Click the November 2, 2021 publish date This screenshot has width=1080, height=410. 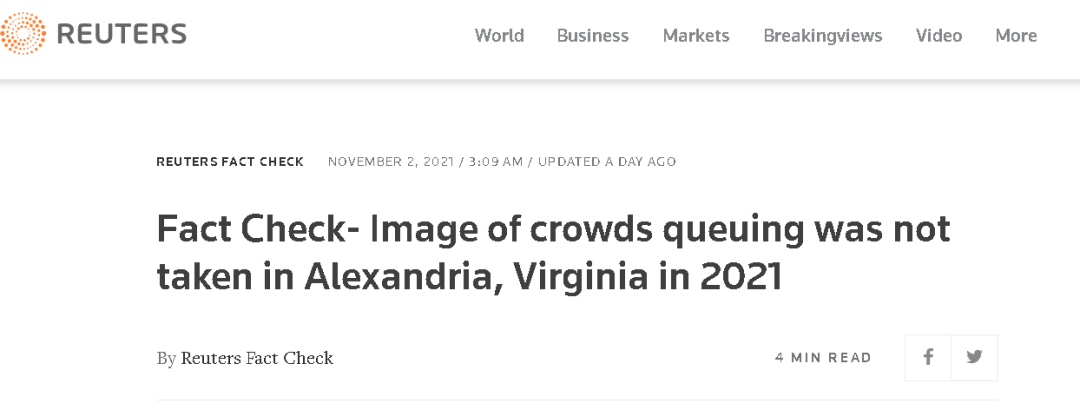[391, 162]
